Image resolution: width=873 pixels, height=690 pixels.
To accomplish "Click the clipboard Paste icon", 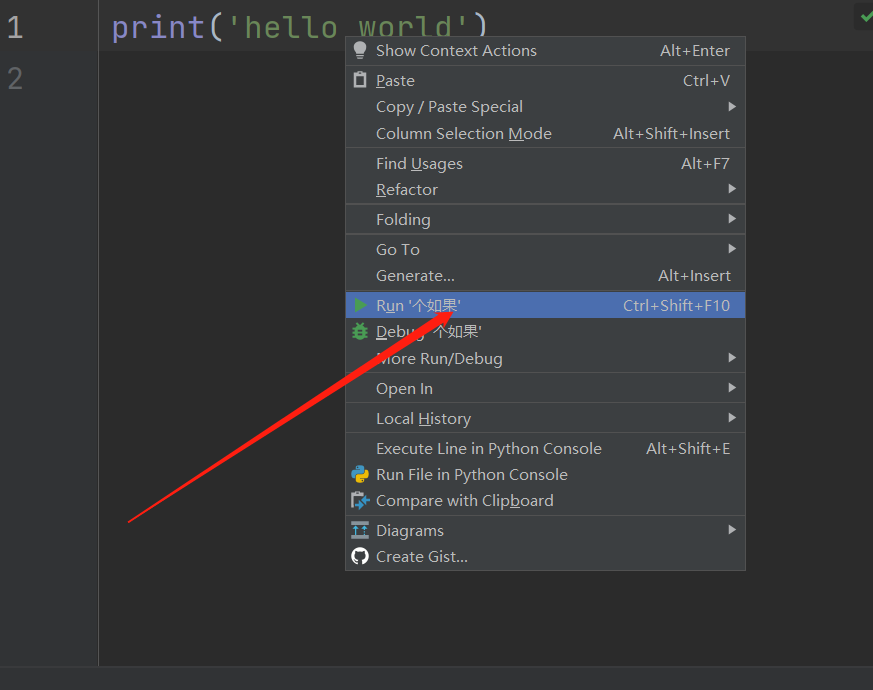I will [x=360, y=80].
